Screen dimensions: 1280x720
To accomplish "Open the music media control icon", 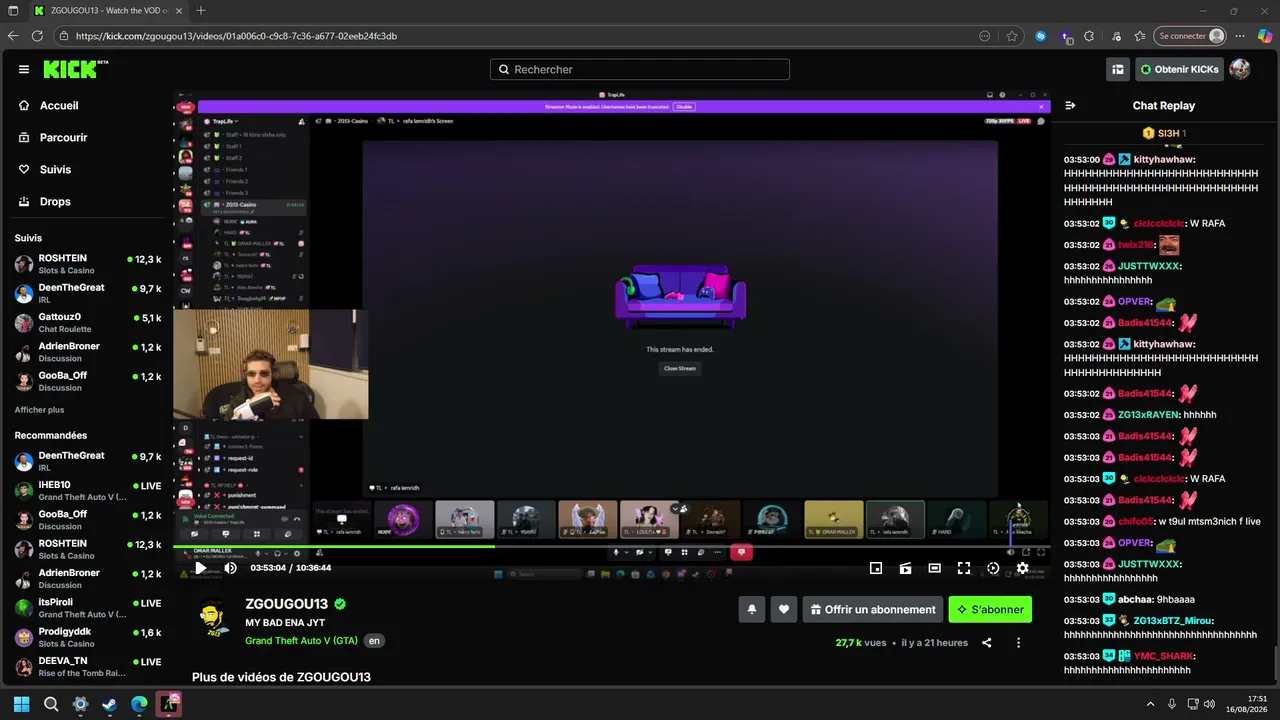I will coord(1116,36).
